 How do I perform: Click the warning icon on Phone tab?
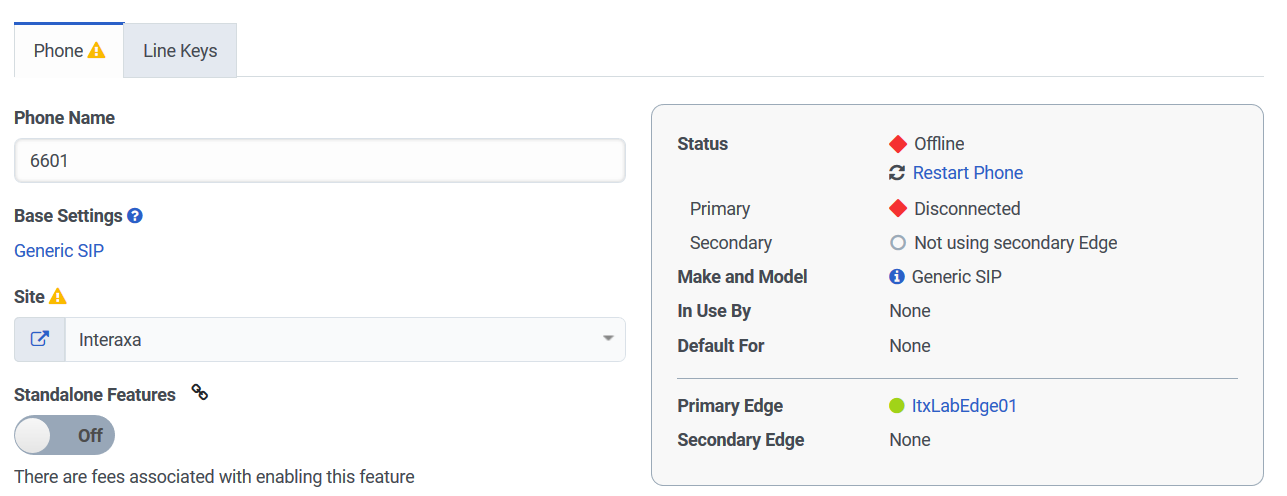96,50
